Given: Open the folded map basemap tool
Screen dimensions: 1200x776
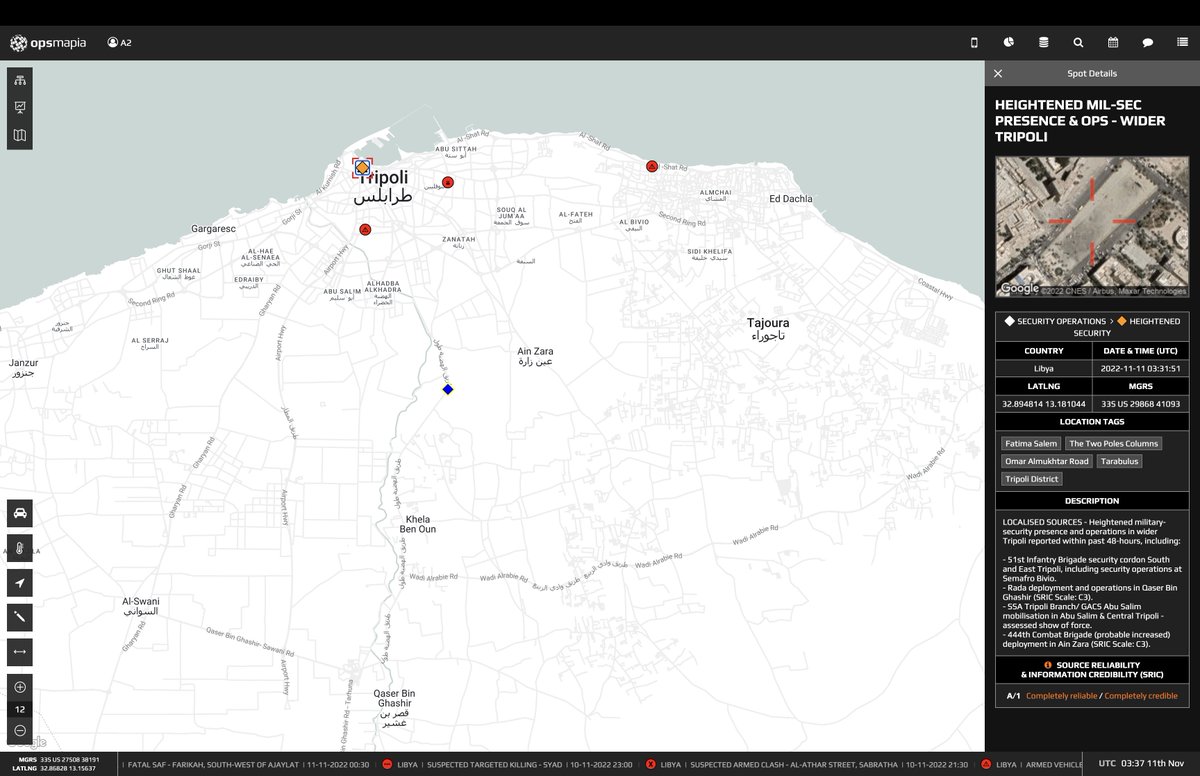Looking at the screenshot, I should [20, 135].
